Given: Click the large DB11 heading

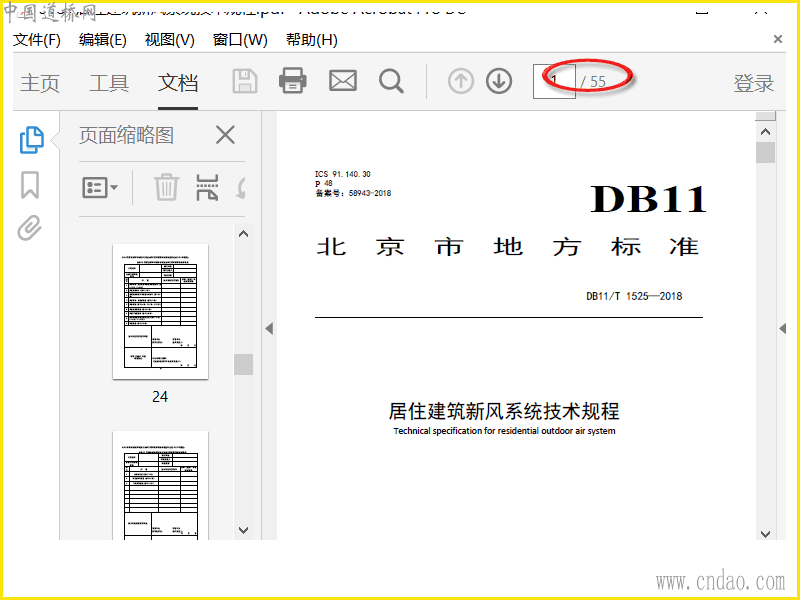Looking at the screenshot, I should (x=648, y=198).
